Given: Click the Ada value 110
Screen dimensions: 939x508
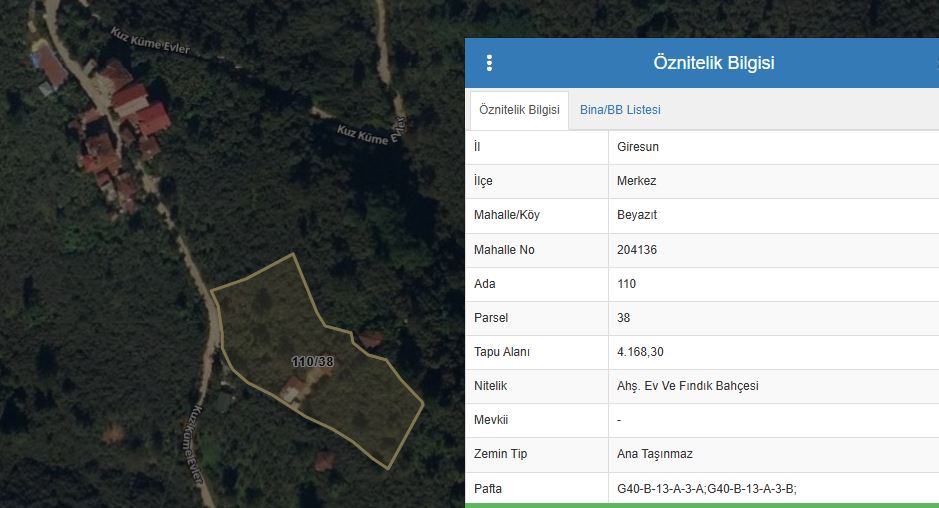Looking at the screenshot, I should 627,284.
